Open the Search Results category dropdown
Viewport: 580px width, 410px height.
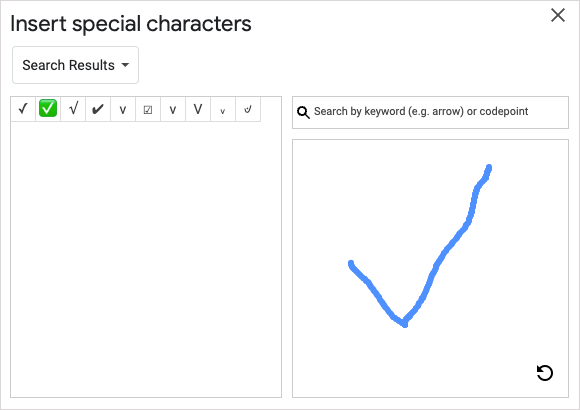tap(75, 65)
